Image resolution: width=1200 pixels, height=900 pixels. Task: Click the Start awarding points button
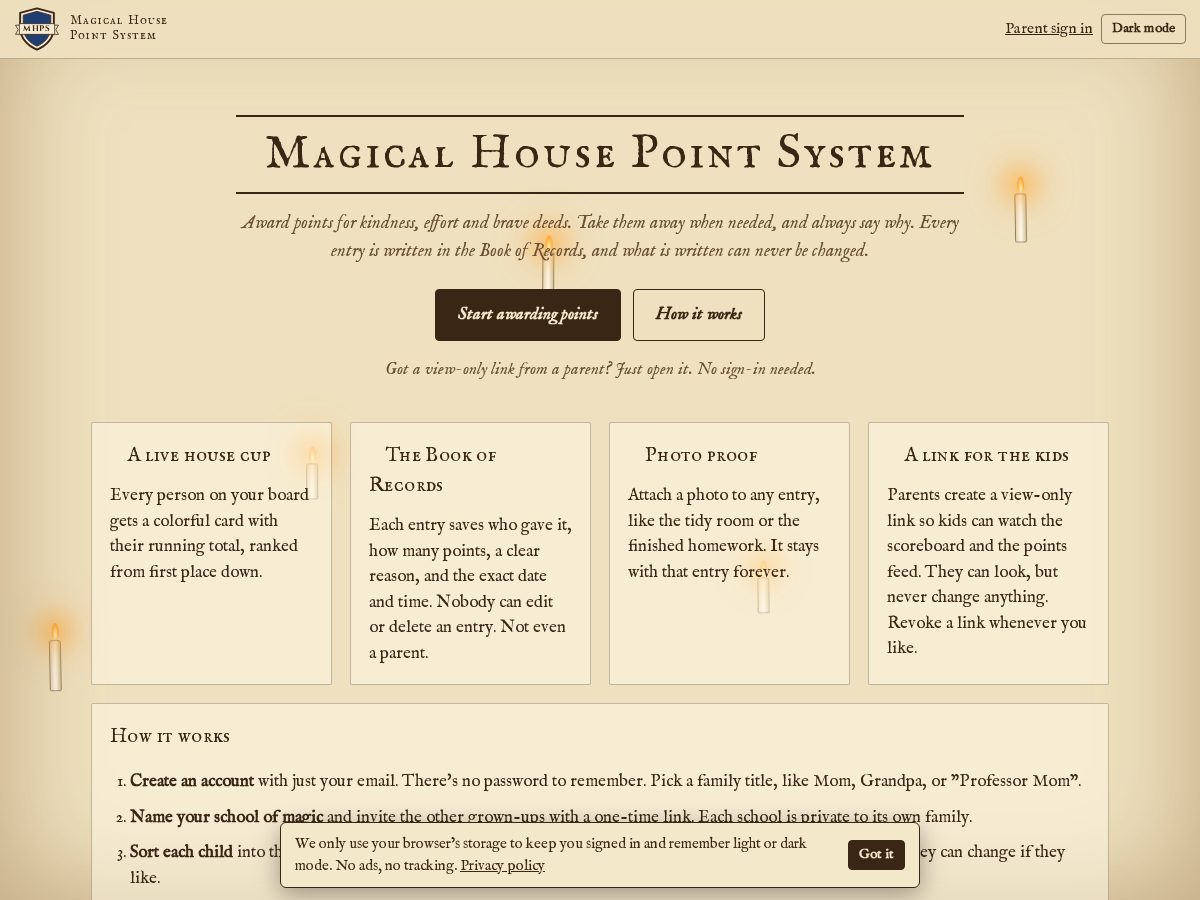[x=528, y=315]
